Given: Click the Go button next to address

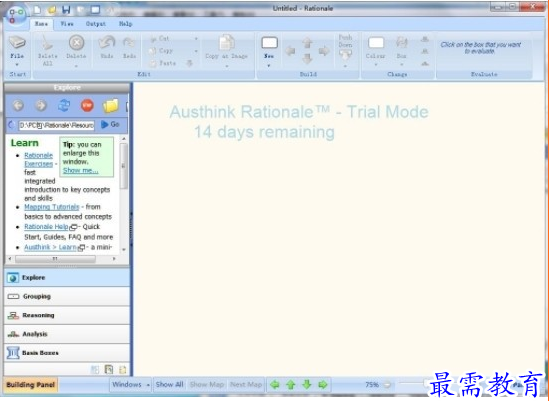Looking at the screenshot, I should 110,124.
